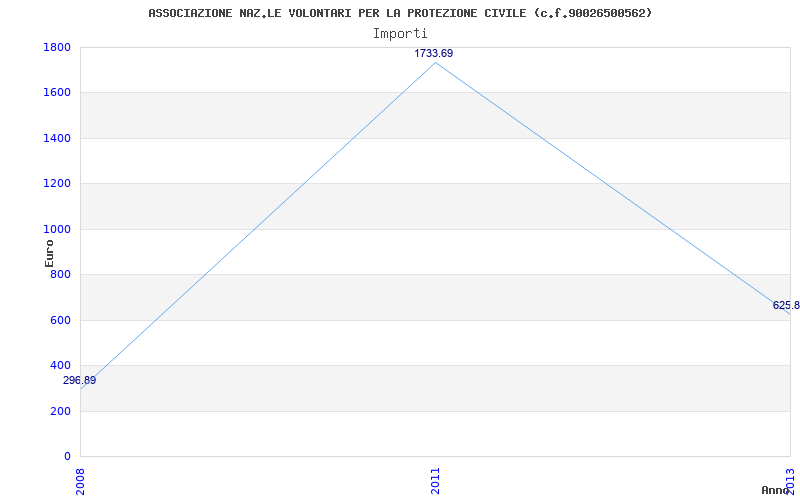Click the Anno x-axis title

[776, 490]
